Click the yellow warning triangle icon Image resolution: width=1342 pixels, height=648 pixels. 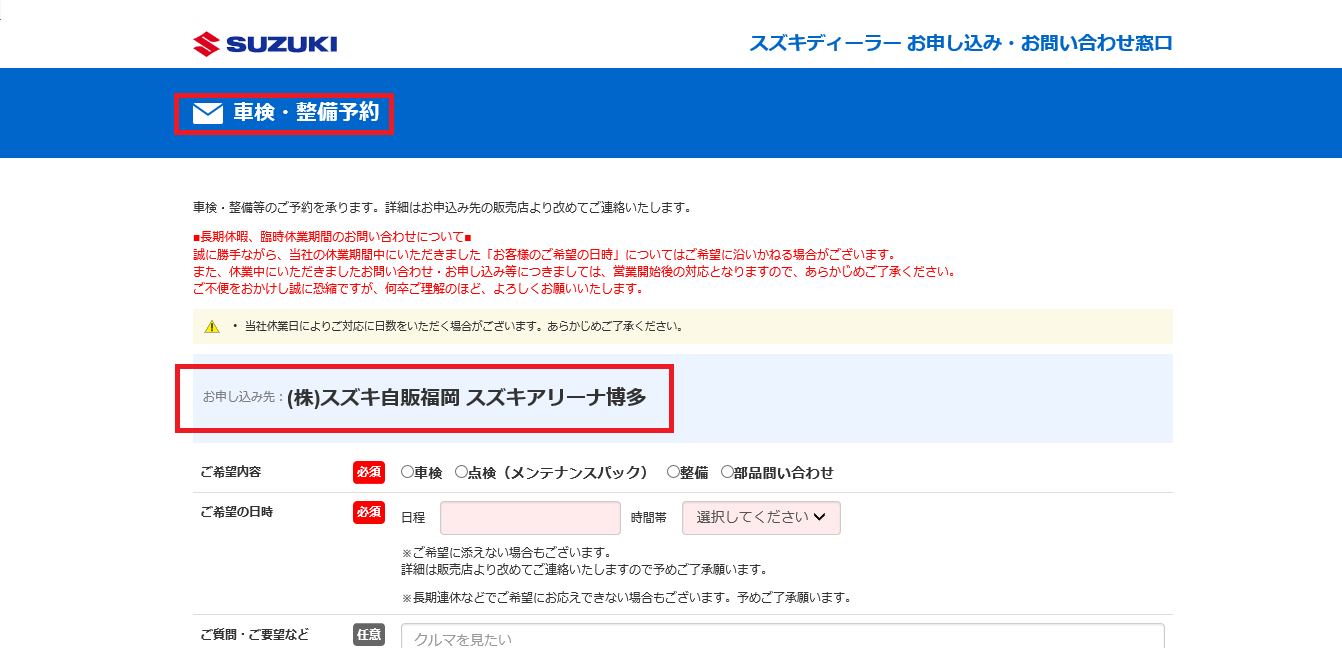tap(212, 326)
